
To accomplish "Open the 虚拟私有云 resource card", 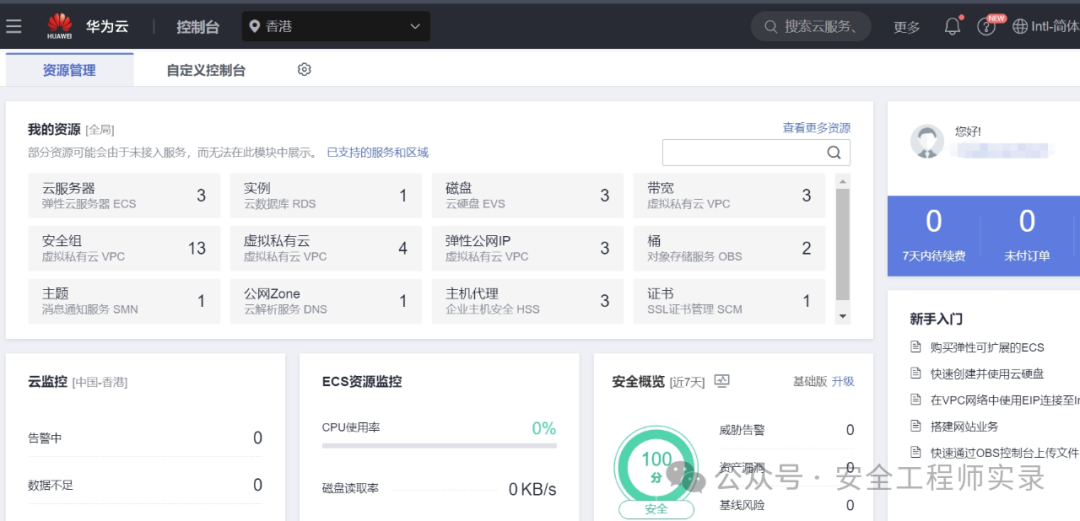I will click(326, 248).
